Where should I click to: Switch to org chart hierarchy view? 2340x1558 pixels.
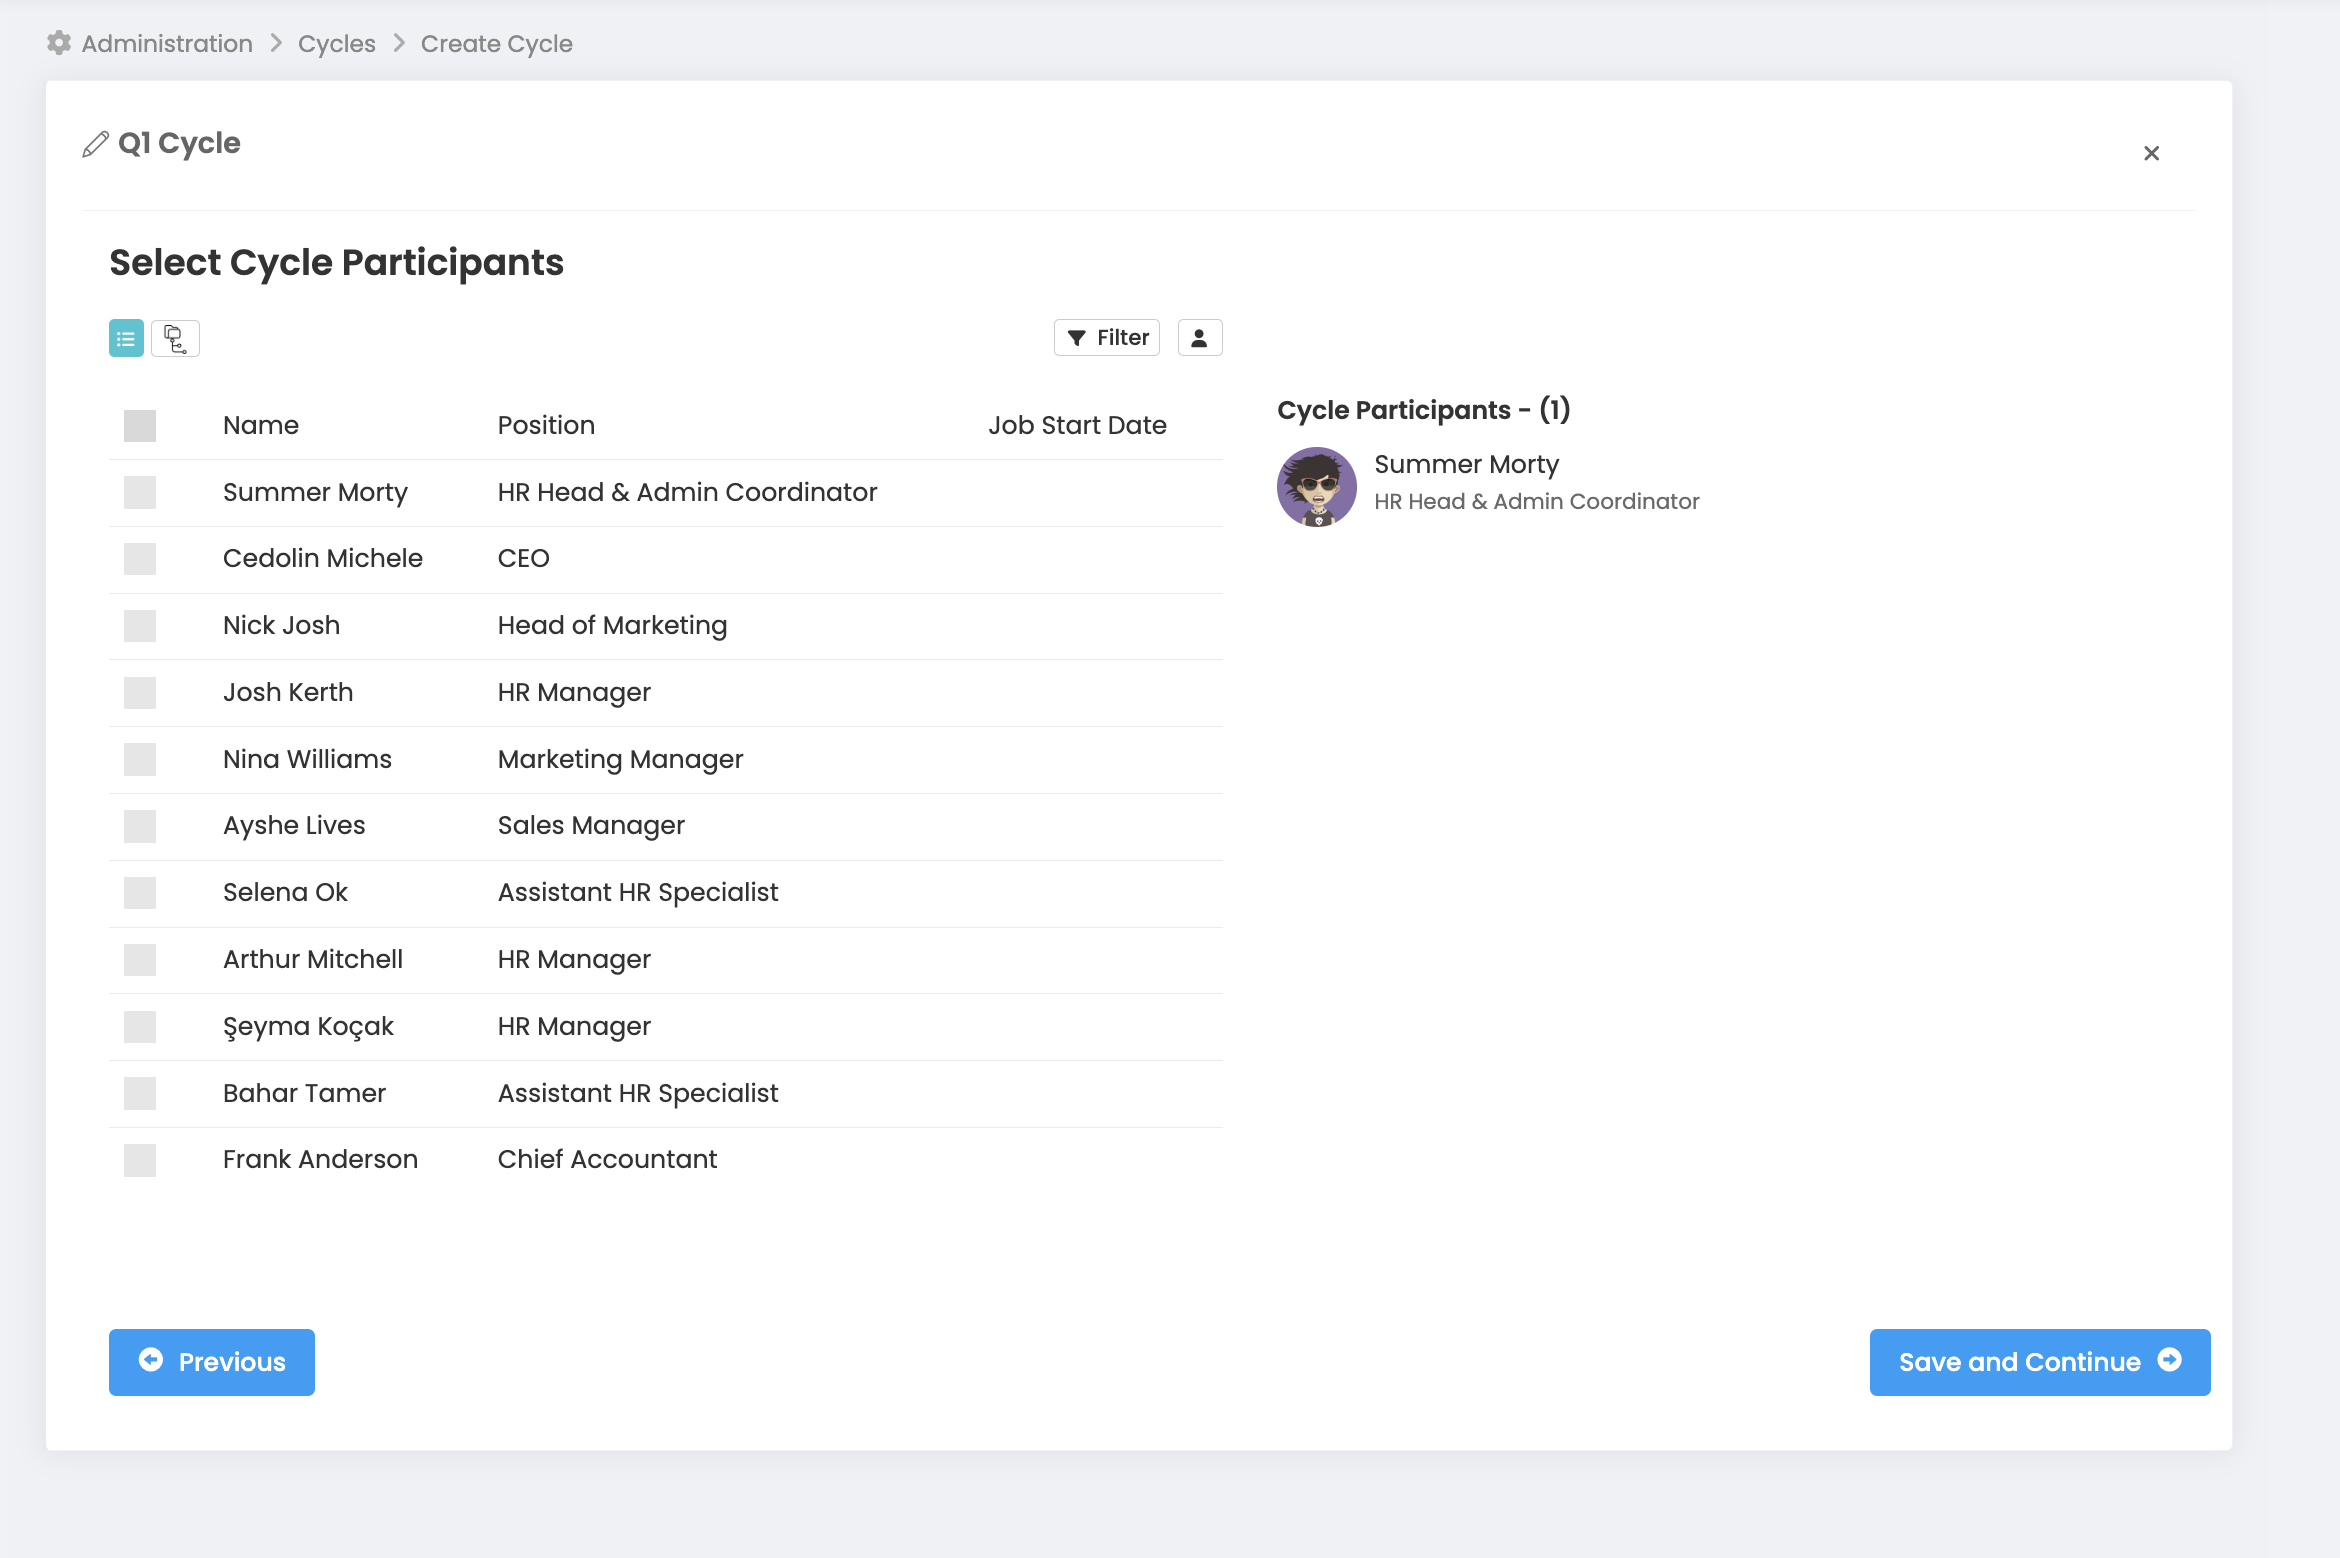[175, 339]
